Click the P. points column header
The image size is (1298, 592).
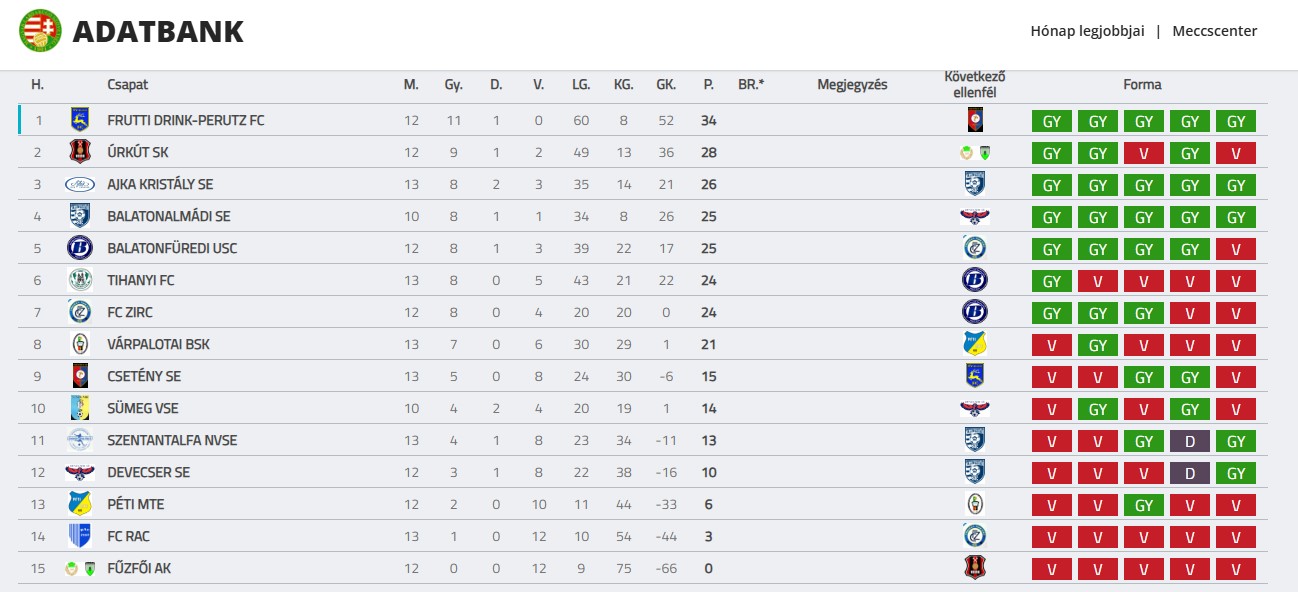(708, 85)
